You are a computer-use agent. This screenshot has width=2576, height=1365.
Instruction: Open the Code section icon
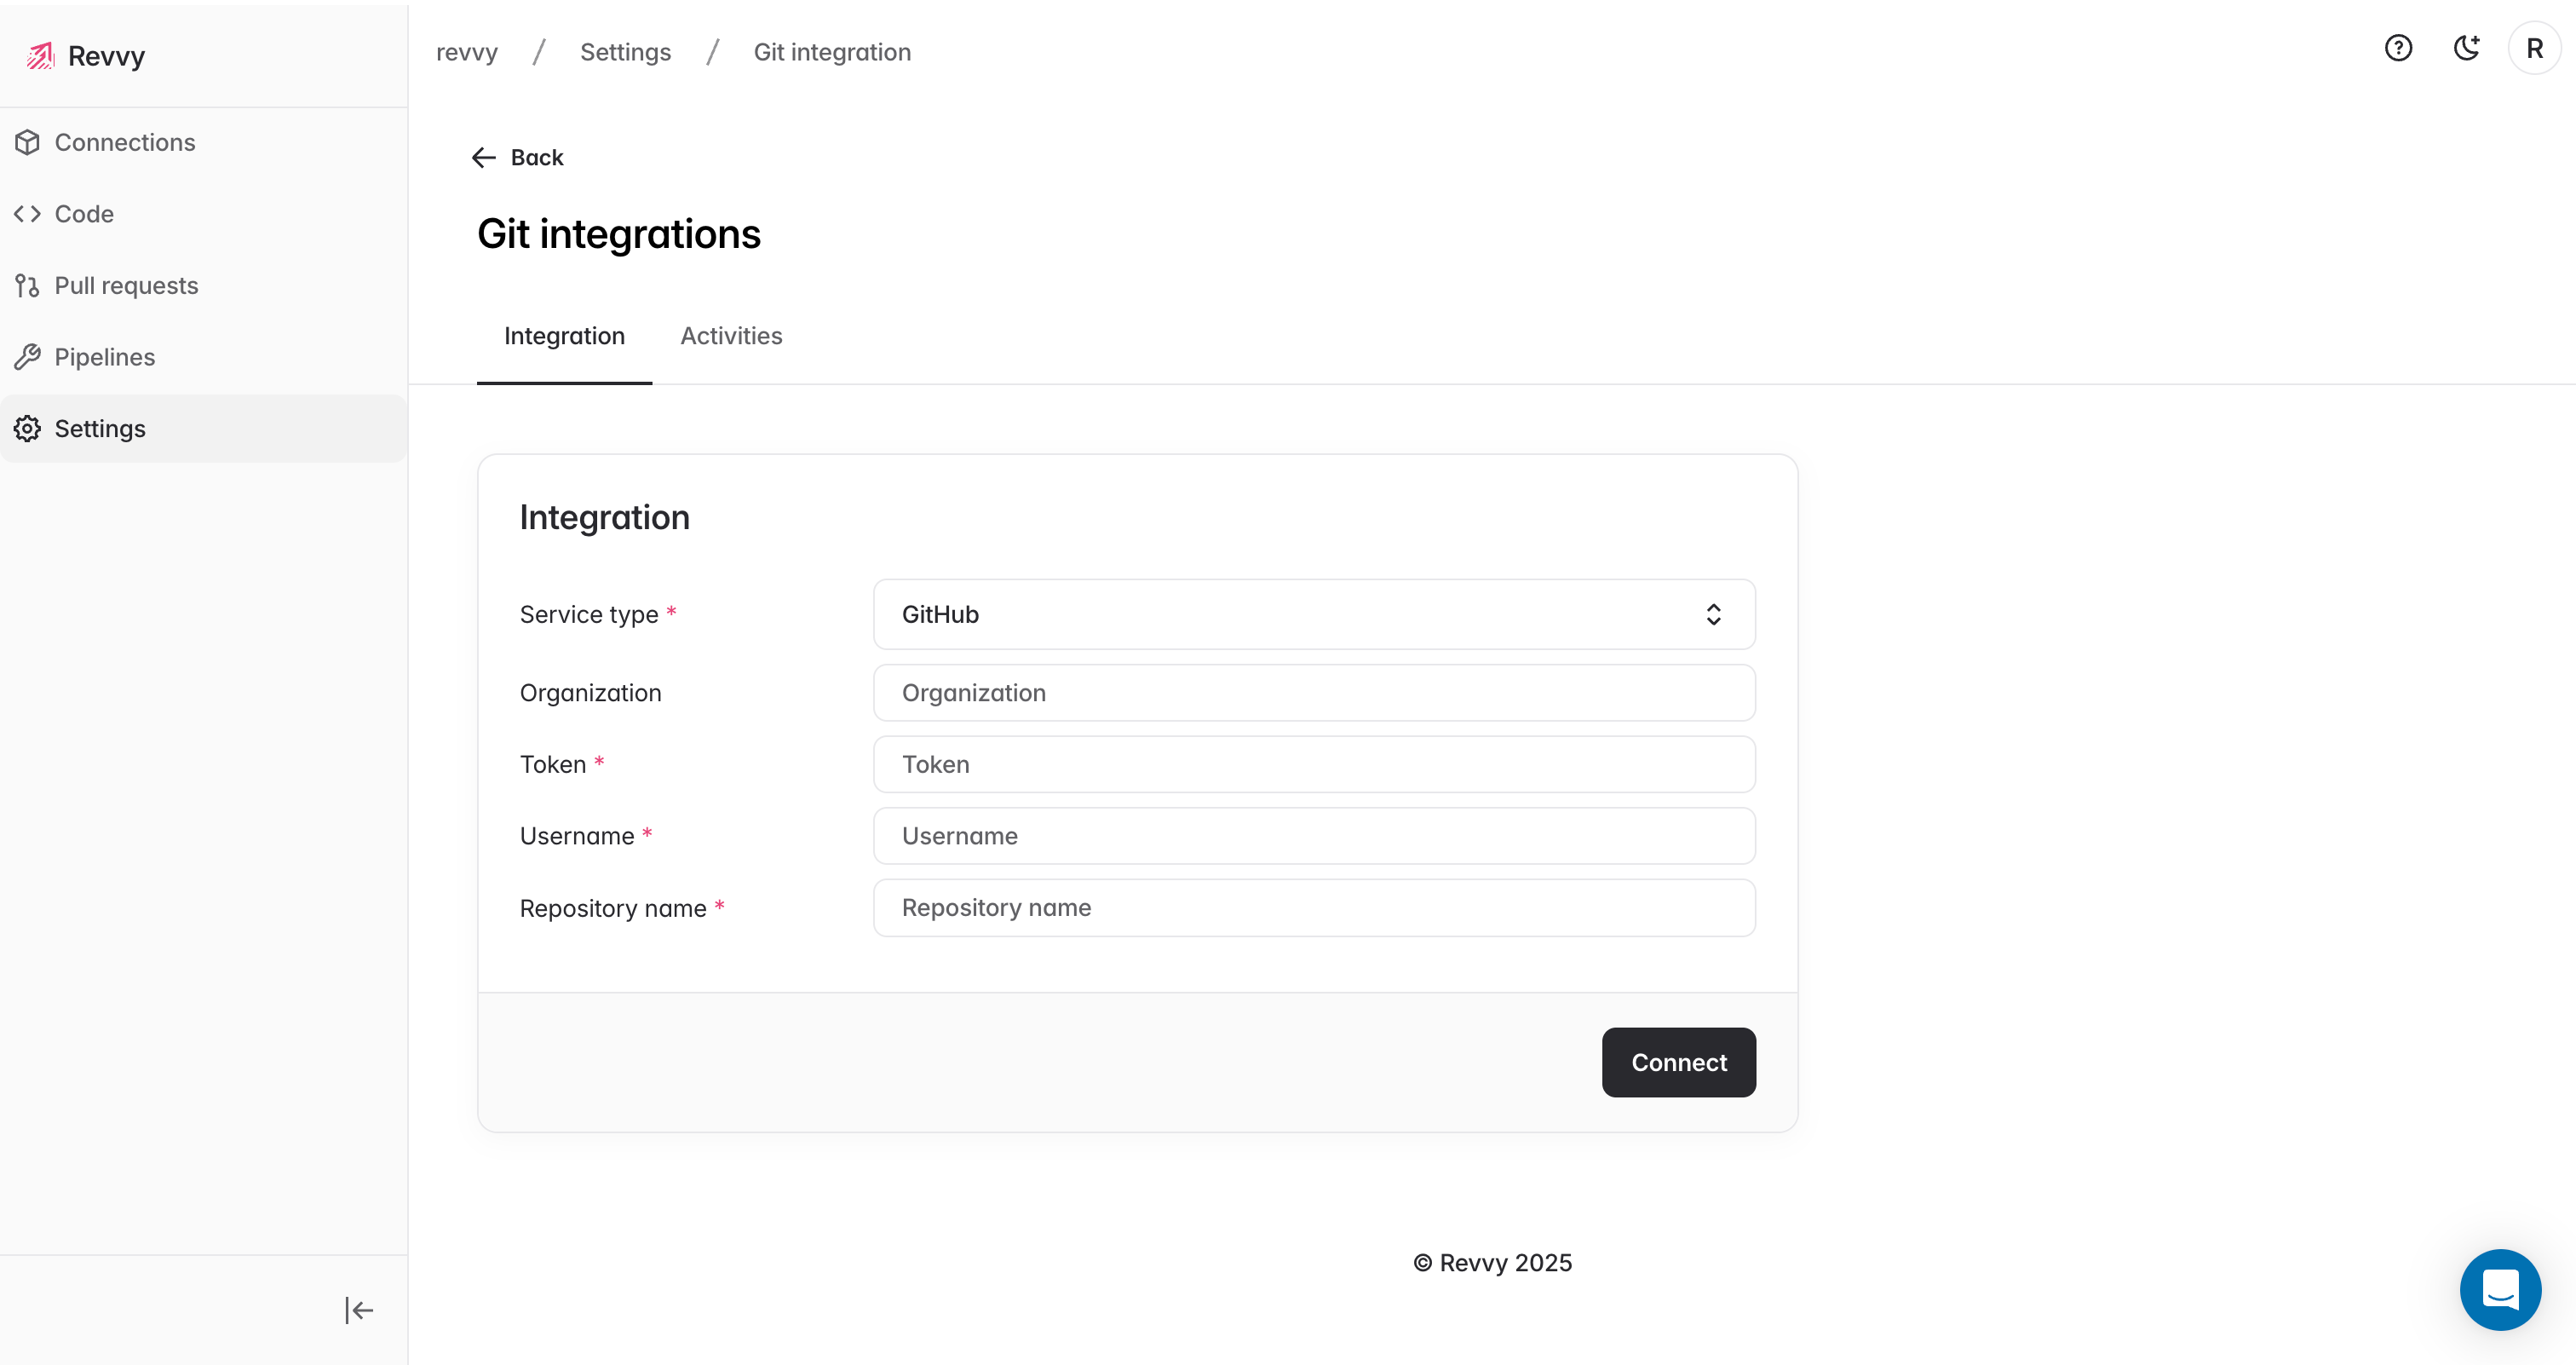28,214
